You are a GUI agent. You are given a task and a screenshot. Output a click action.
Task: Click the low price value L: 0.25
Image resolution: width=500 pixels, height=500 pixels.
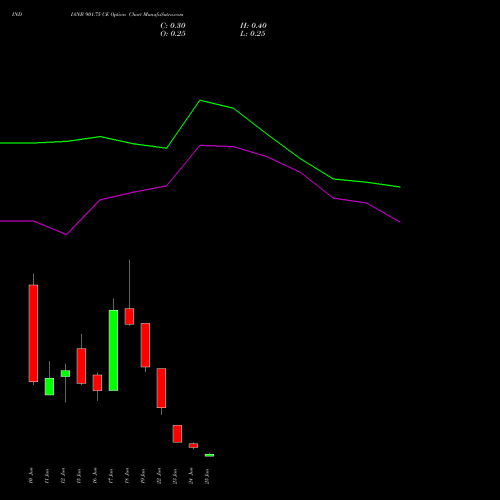[253, 34]
